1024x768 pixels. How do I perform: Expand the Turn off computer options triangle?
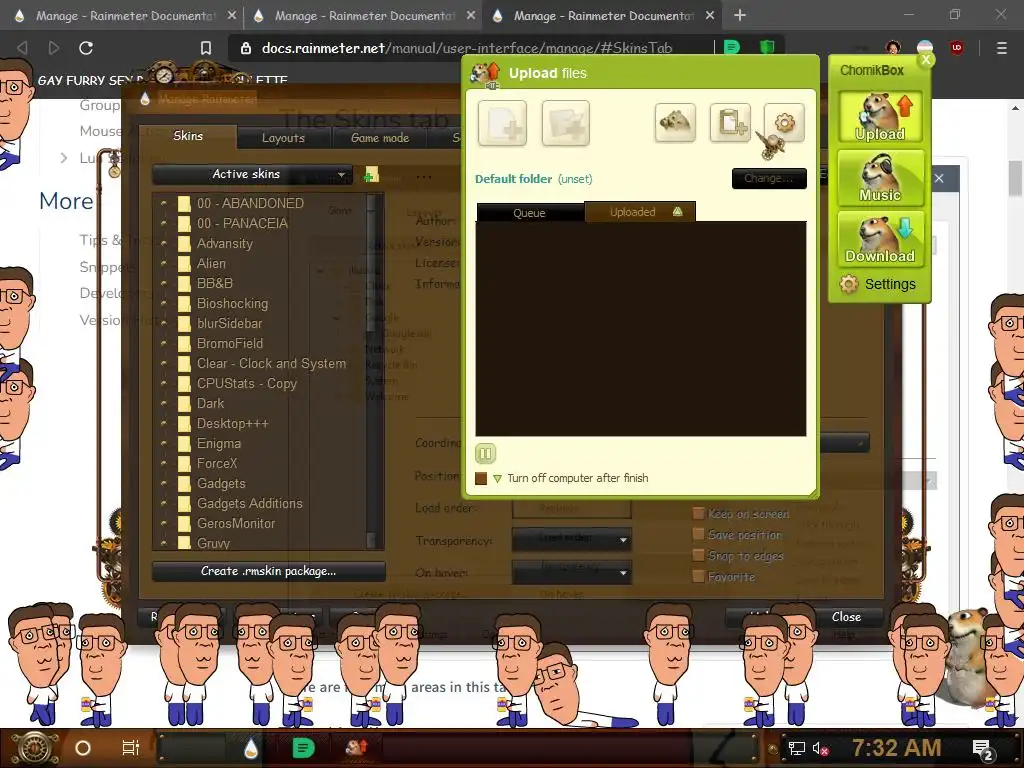[x=498, y=479]
